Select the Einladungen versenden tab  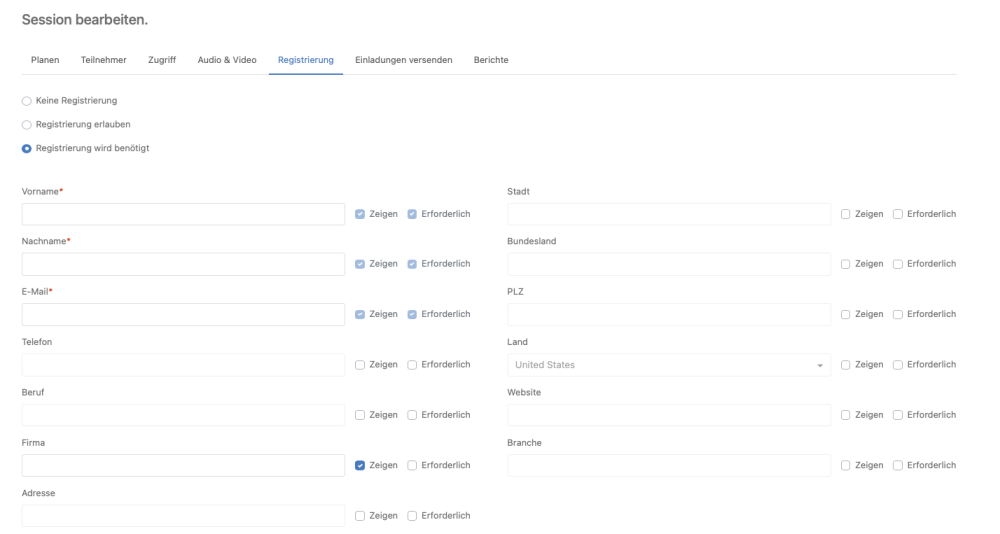[x=404, y=60]
